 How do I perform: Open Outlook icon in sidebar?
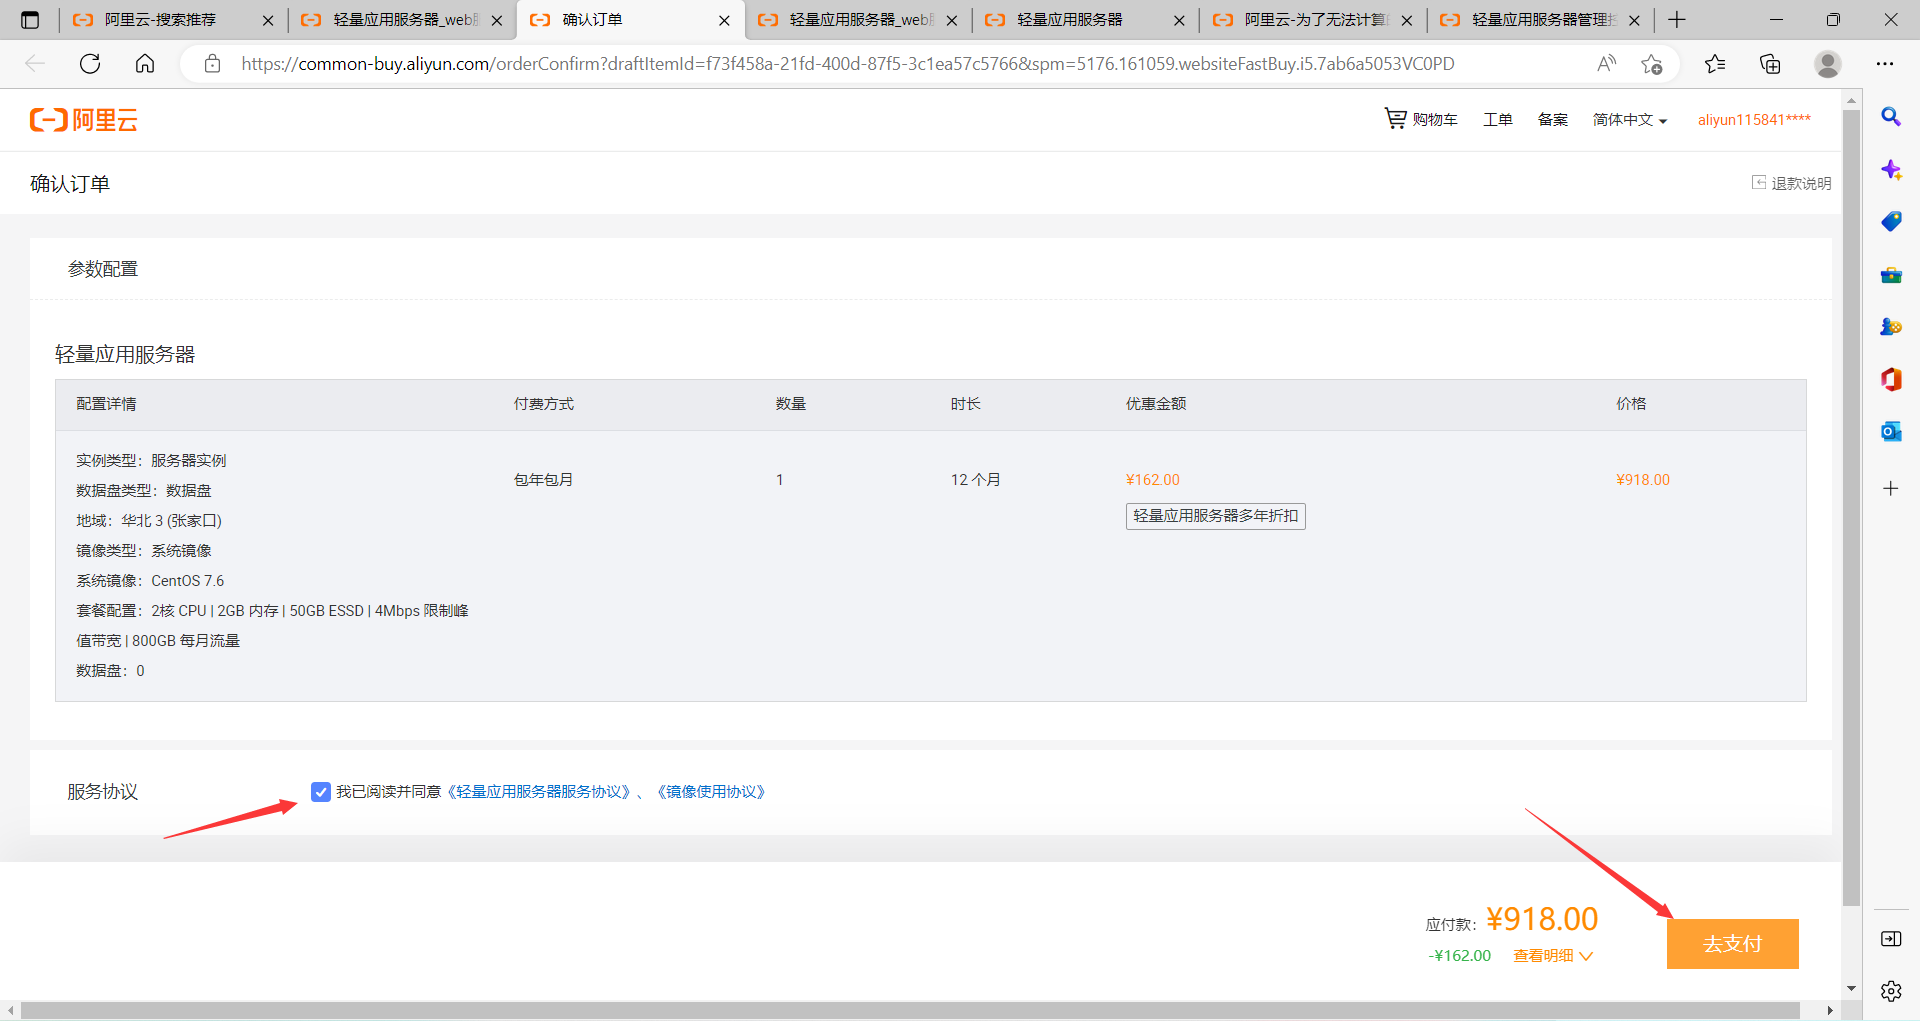point(1890,431)
